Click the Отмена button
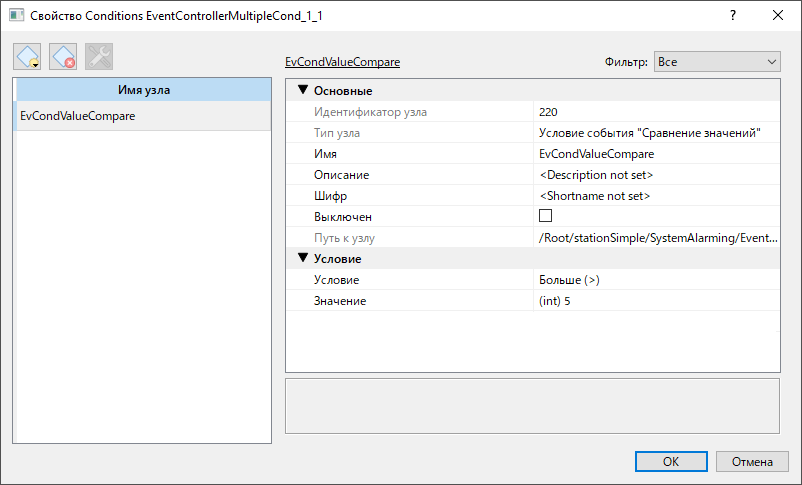 tap(752, 461)
